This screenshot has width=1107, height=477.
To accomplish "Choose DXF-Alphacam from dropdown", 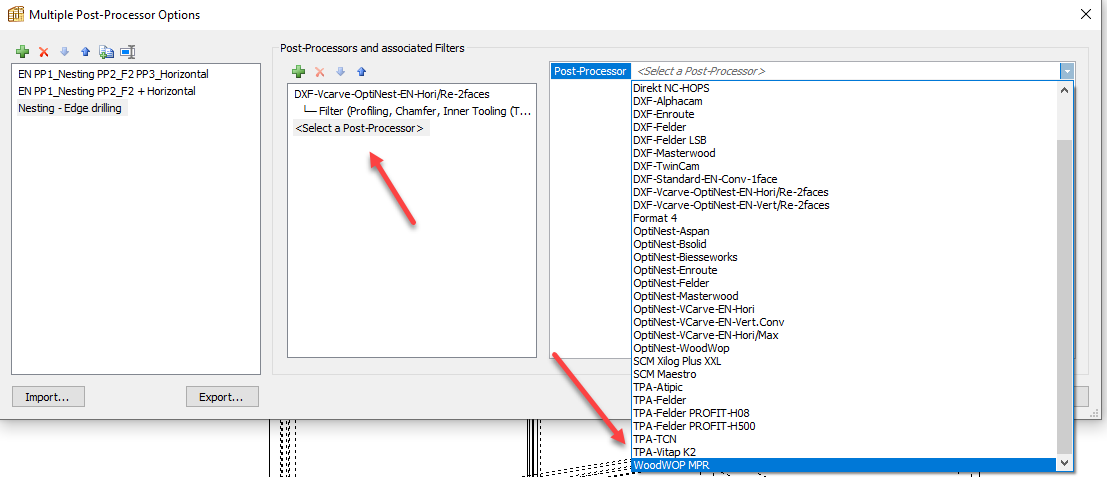I will (844, 101).
